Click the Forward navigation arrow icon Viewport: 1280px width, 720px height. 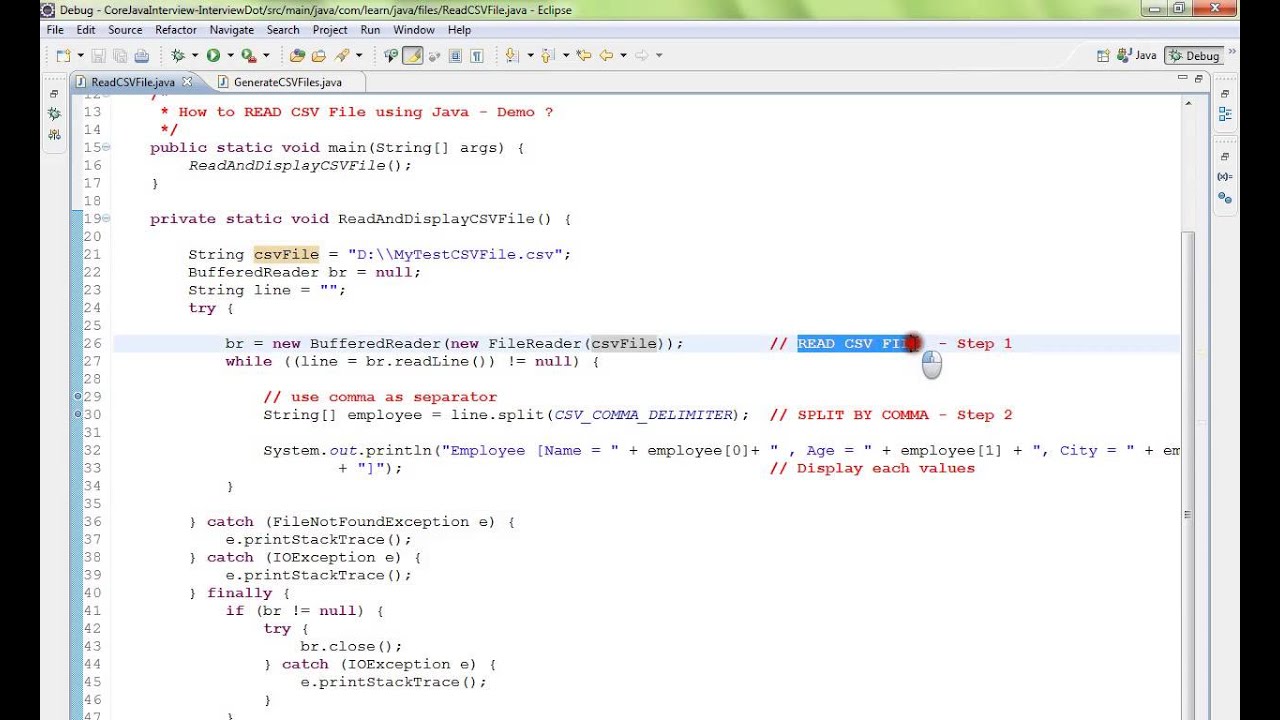coord(642,56)
